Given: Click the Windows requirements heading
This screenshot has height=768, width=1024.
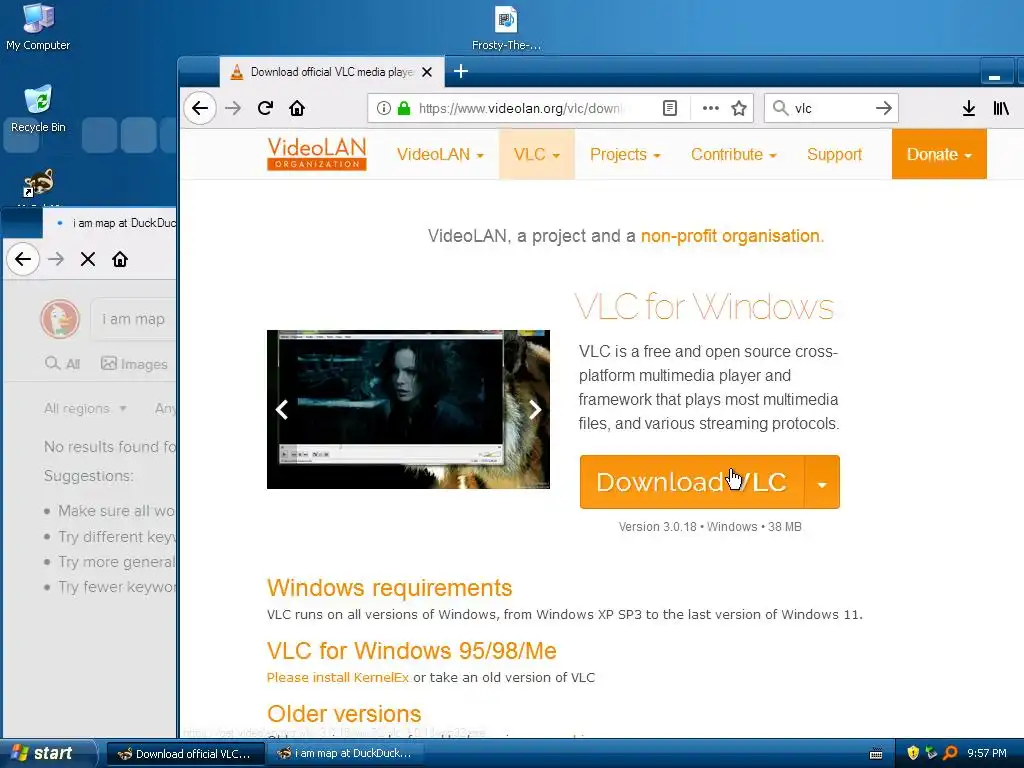Looking at the screenshot, I should pos(389,588).
